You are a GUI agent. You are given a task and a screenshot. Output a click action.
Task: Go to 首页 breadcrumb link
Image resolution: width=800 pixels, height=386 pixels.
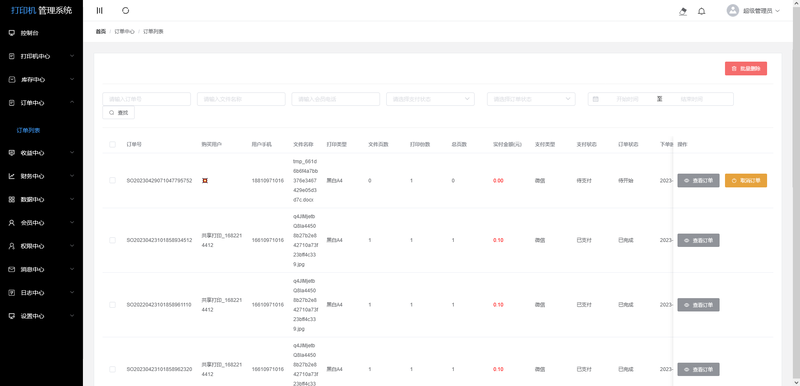coord(101,32)
